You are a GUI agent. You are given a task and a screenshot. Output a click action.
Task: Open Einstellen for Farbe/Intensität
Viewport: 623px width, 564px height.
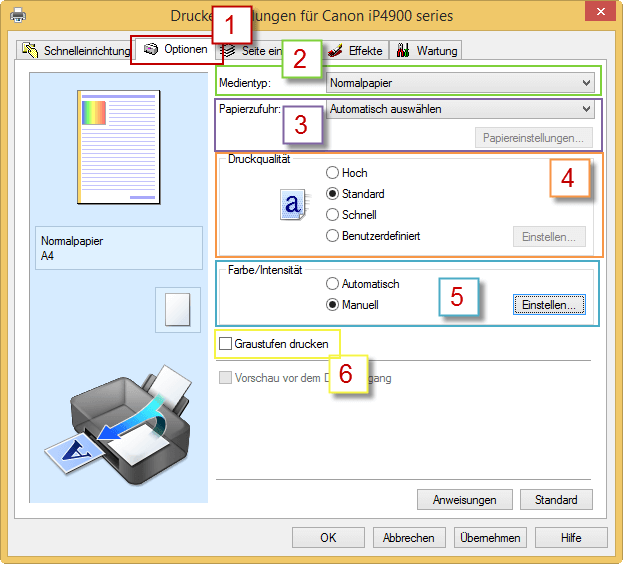549,305
